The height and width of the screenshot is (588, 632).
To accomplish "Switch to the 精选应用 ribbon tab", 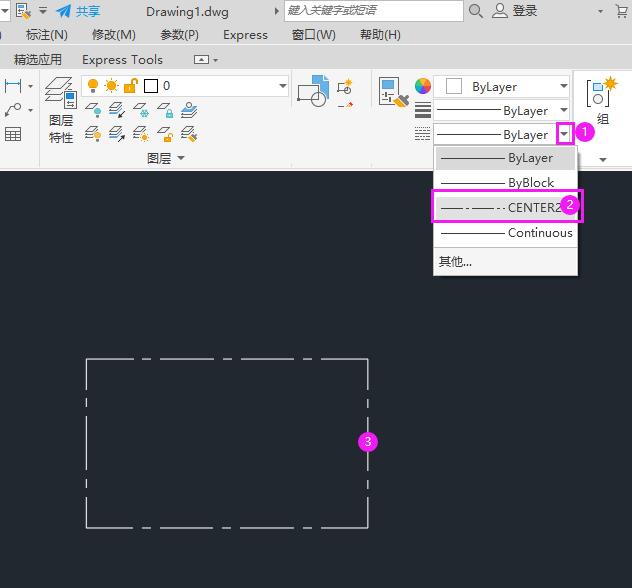I will point(37,60).
